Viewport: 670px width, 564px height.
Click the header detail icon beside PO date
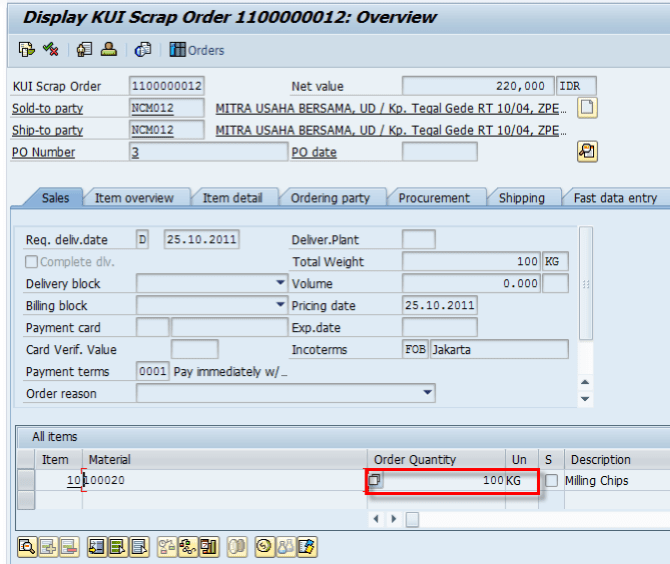pyautogui.click(x=587, y=152)
